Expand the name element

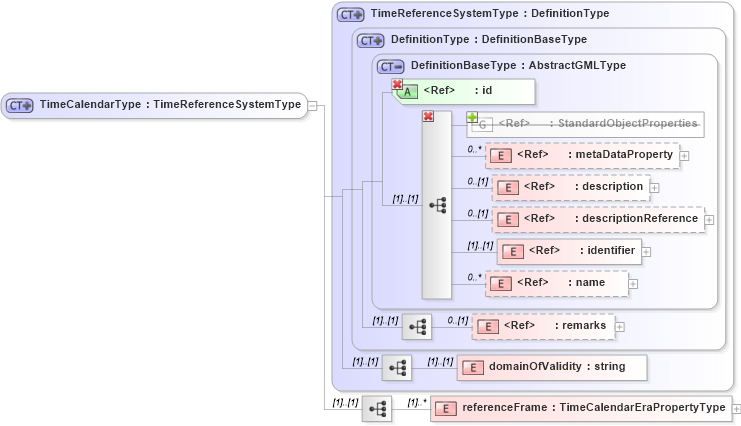[x=633, y=284]
